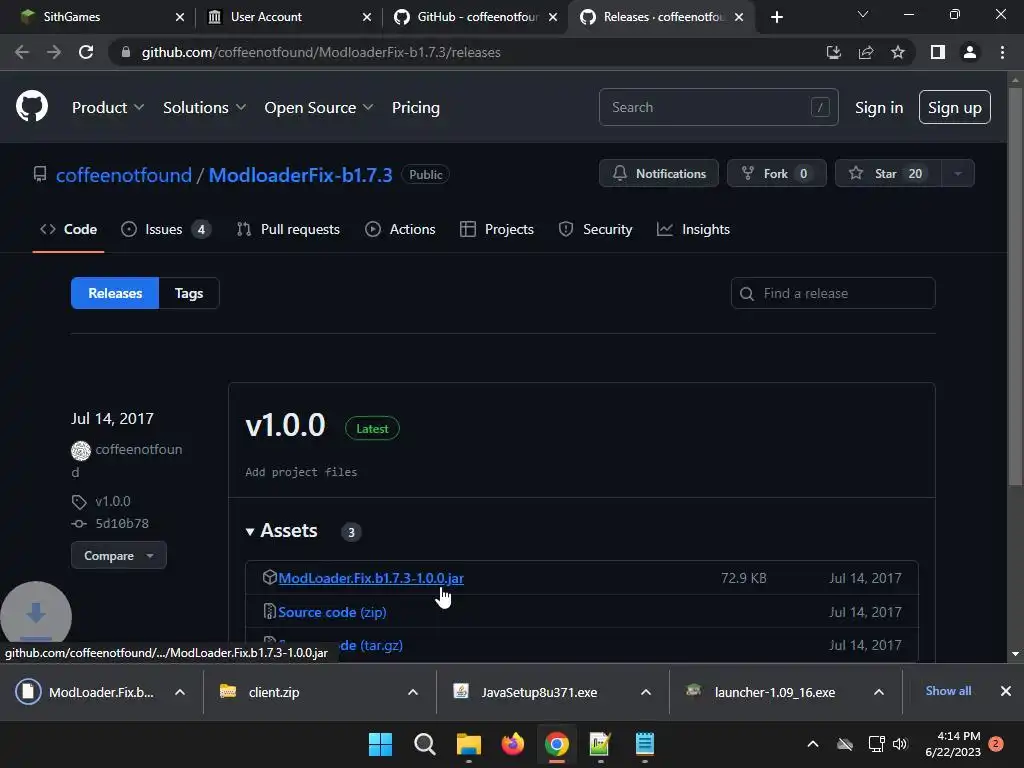Click the Chrome taskbar icon
The image size is (1024, 768).
coord(556,744)
